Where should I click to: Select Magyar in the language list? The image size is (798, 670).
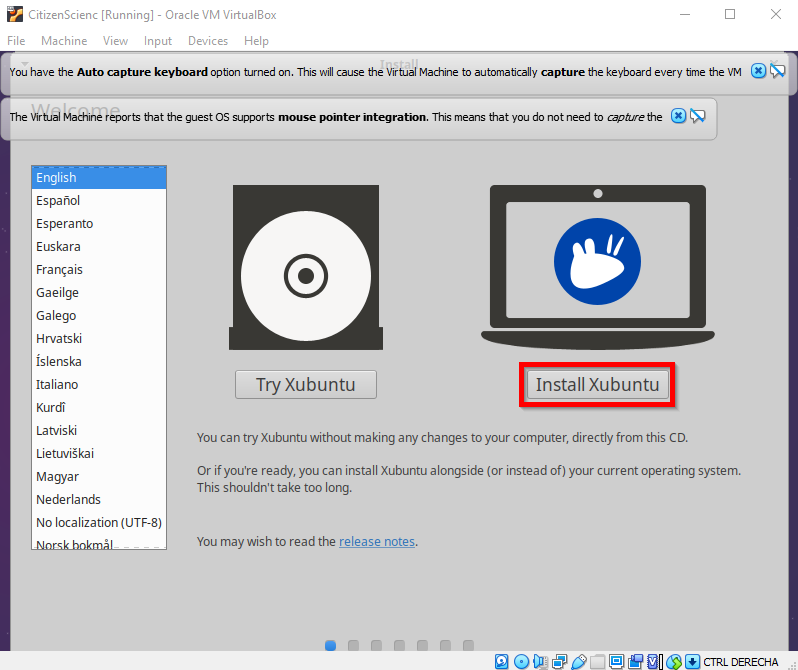(x=99, y=477)
